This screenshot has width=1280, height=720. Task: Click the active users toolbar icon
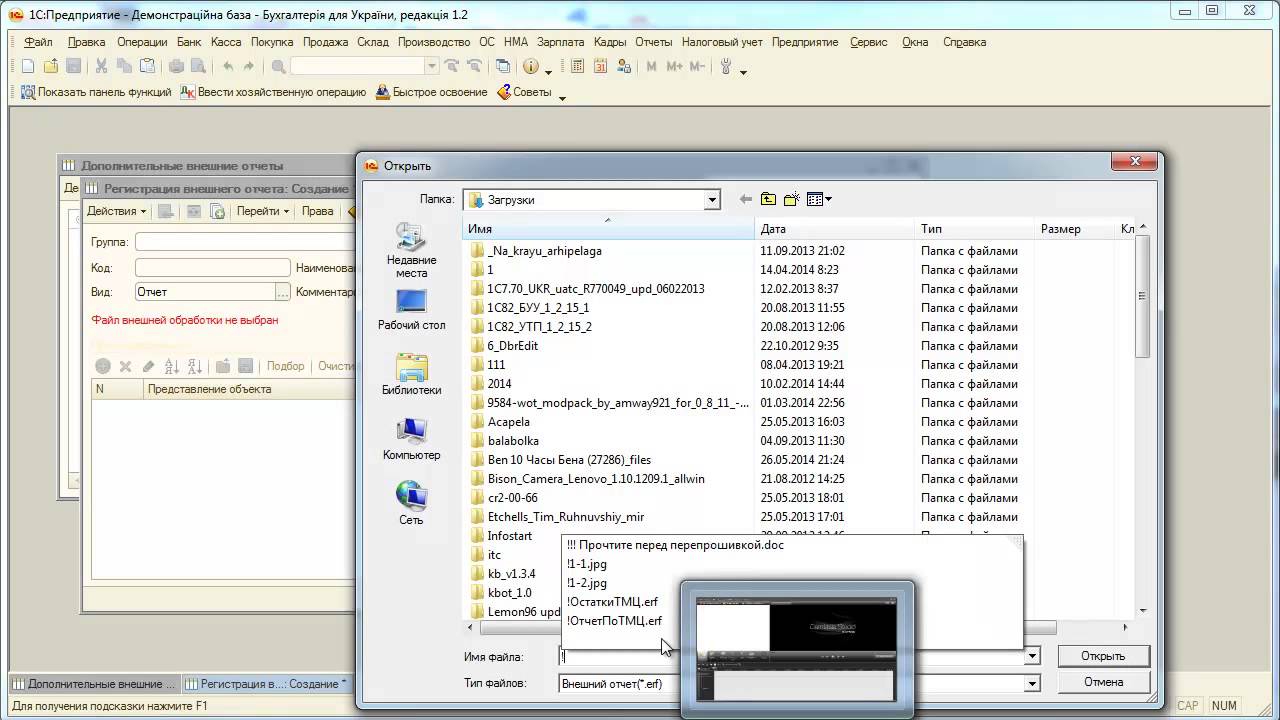click(x=624, y=66)
